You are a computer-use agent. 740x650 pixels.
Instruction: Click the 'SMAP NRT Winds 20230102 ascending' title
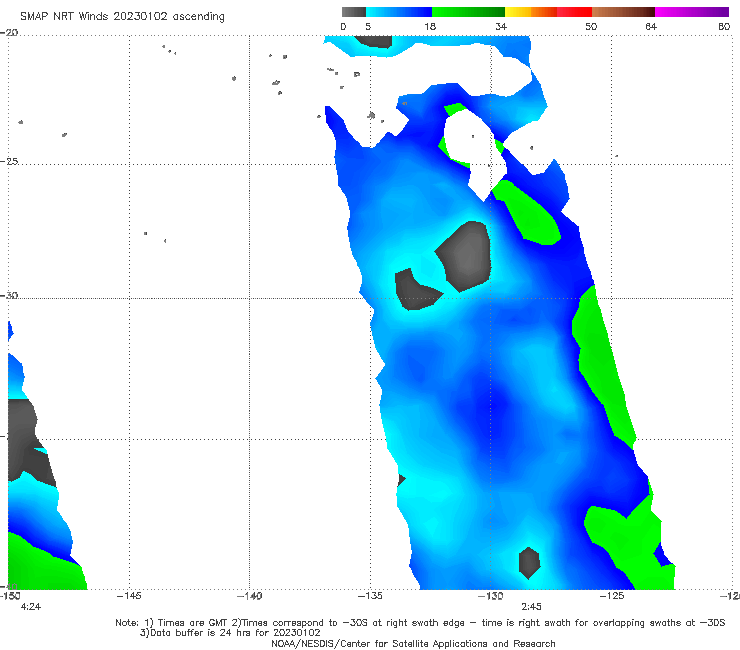click(122, 16)
